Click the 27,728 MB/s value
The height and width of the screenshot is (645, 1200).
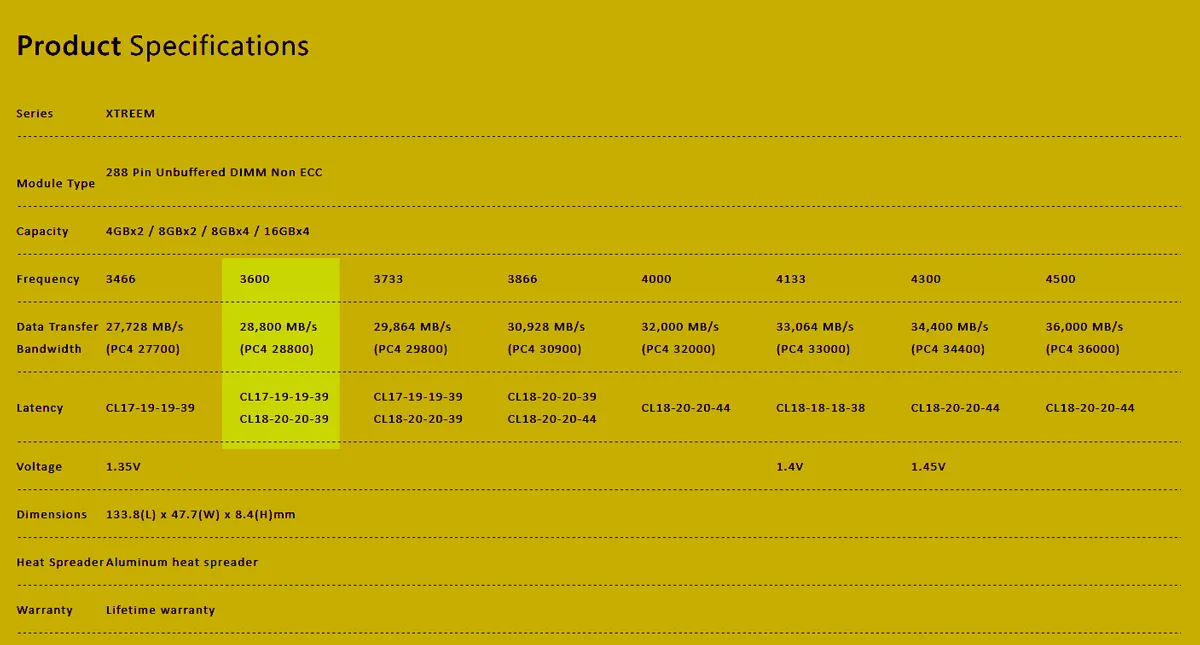tap(145, 327)
